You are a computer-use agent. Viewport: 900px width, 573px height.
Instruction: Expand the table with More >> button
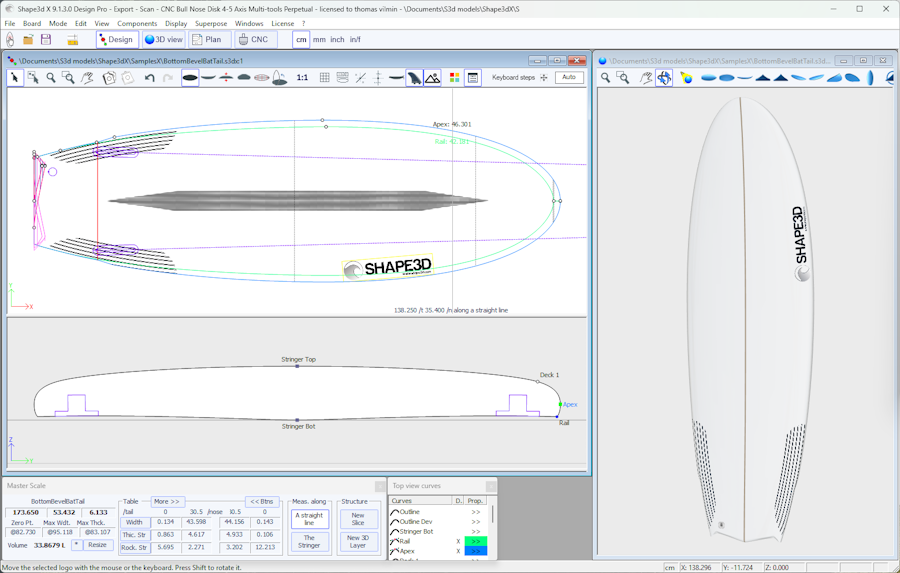(166, 502)
